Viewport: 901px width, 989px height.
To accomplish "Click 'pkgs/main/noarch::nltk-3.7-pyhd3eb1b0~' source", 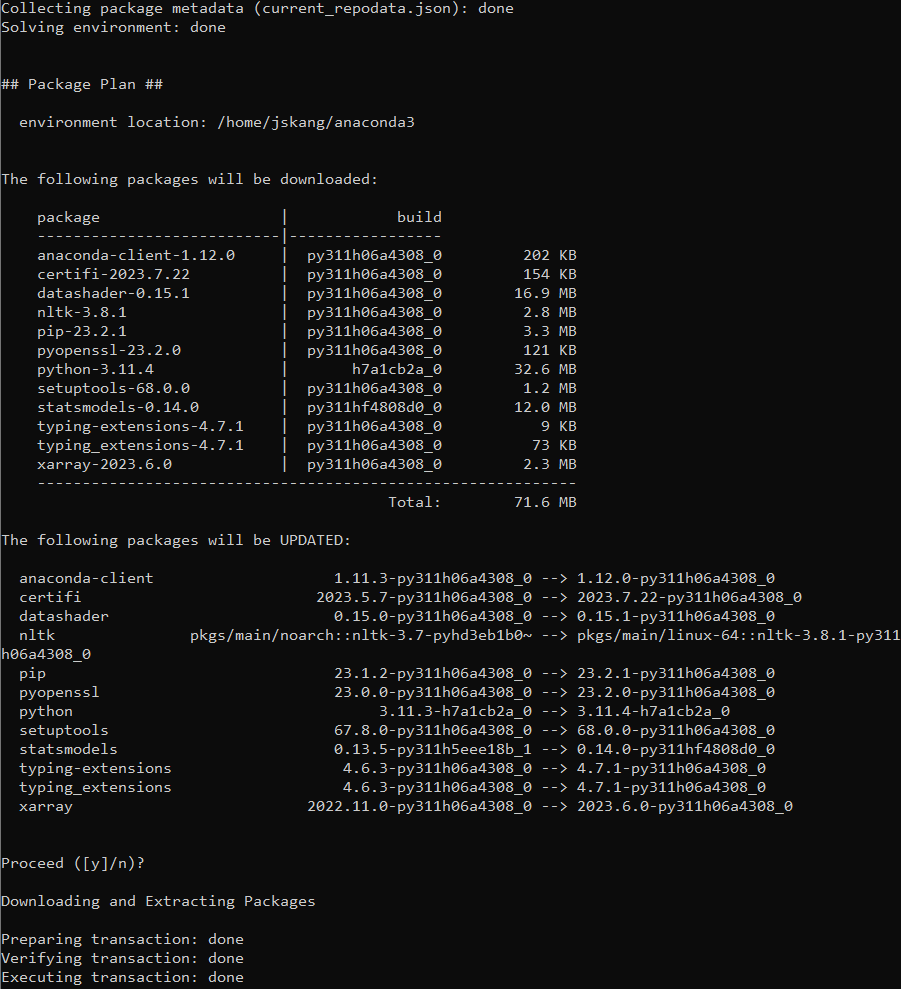I will coord(361,635).
